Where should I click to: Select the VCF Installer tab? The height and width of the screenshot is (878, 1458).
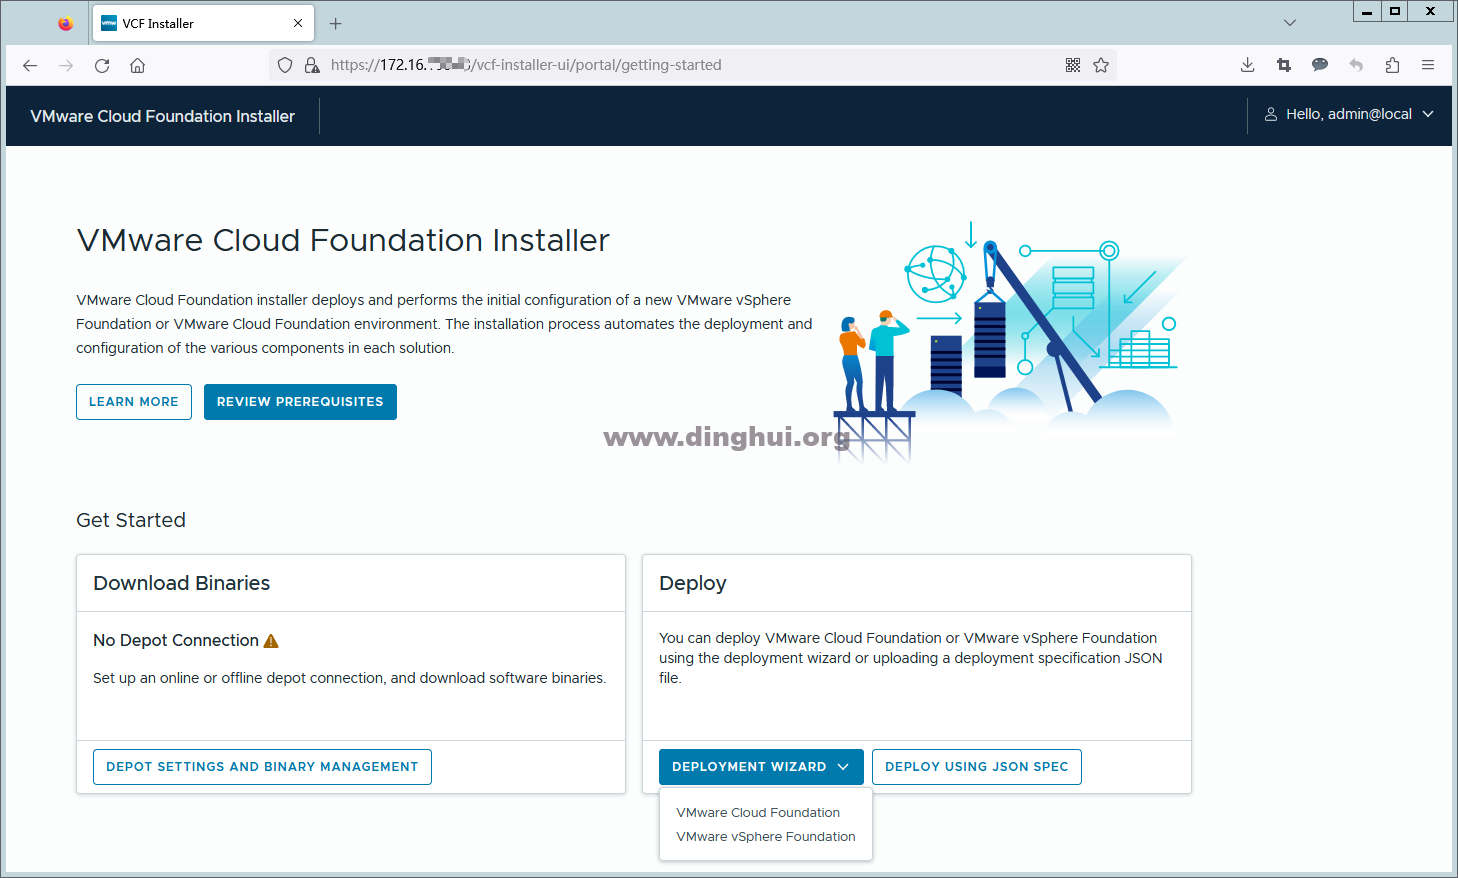pyautogui.click(x=203, y=23)
